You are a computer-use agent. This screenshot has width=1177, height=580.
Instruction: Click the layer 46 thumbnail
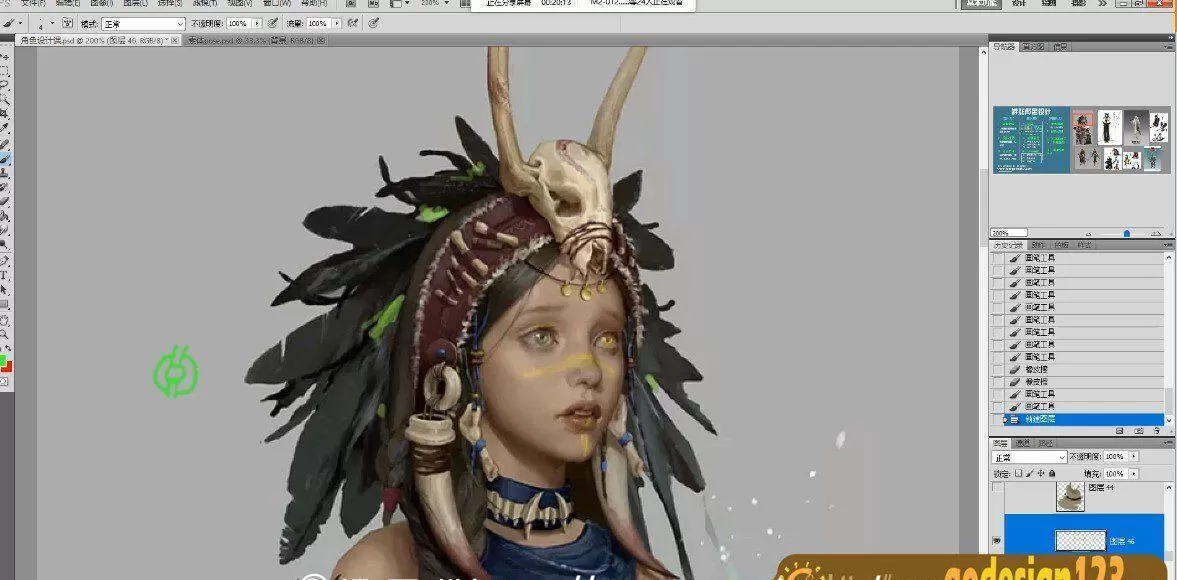coord(1080,541)
